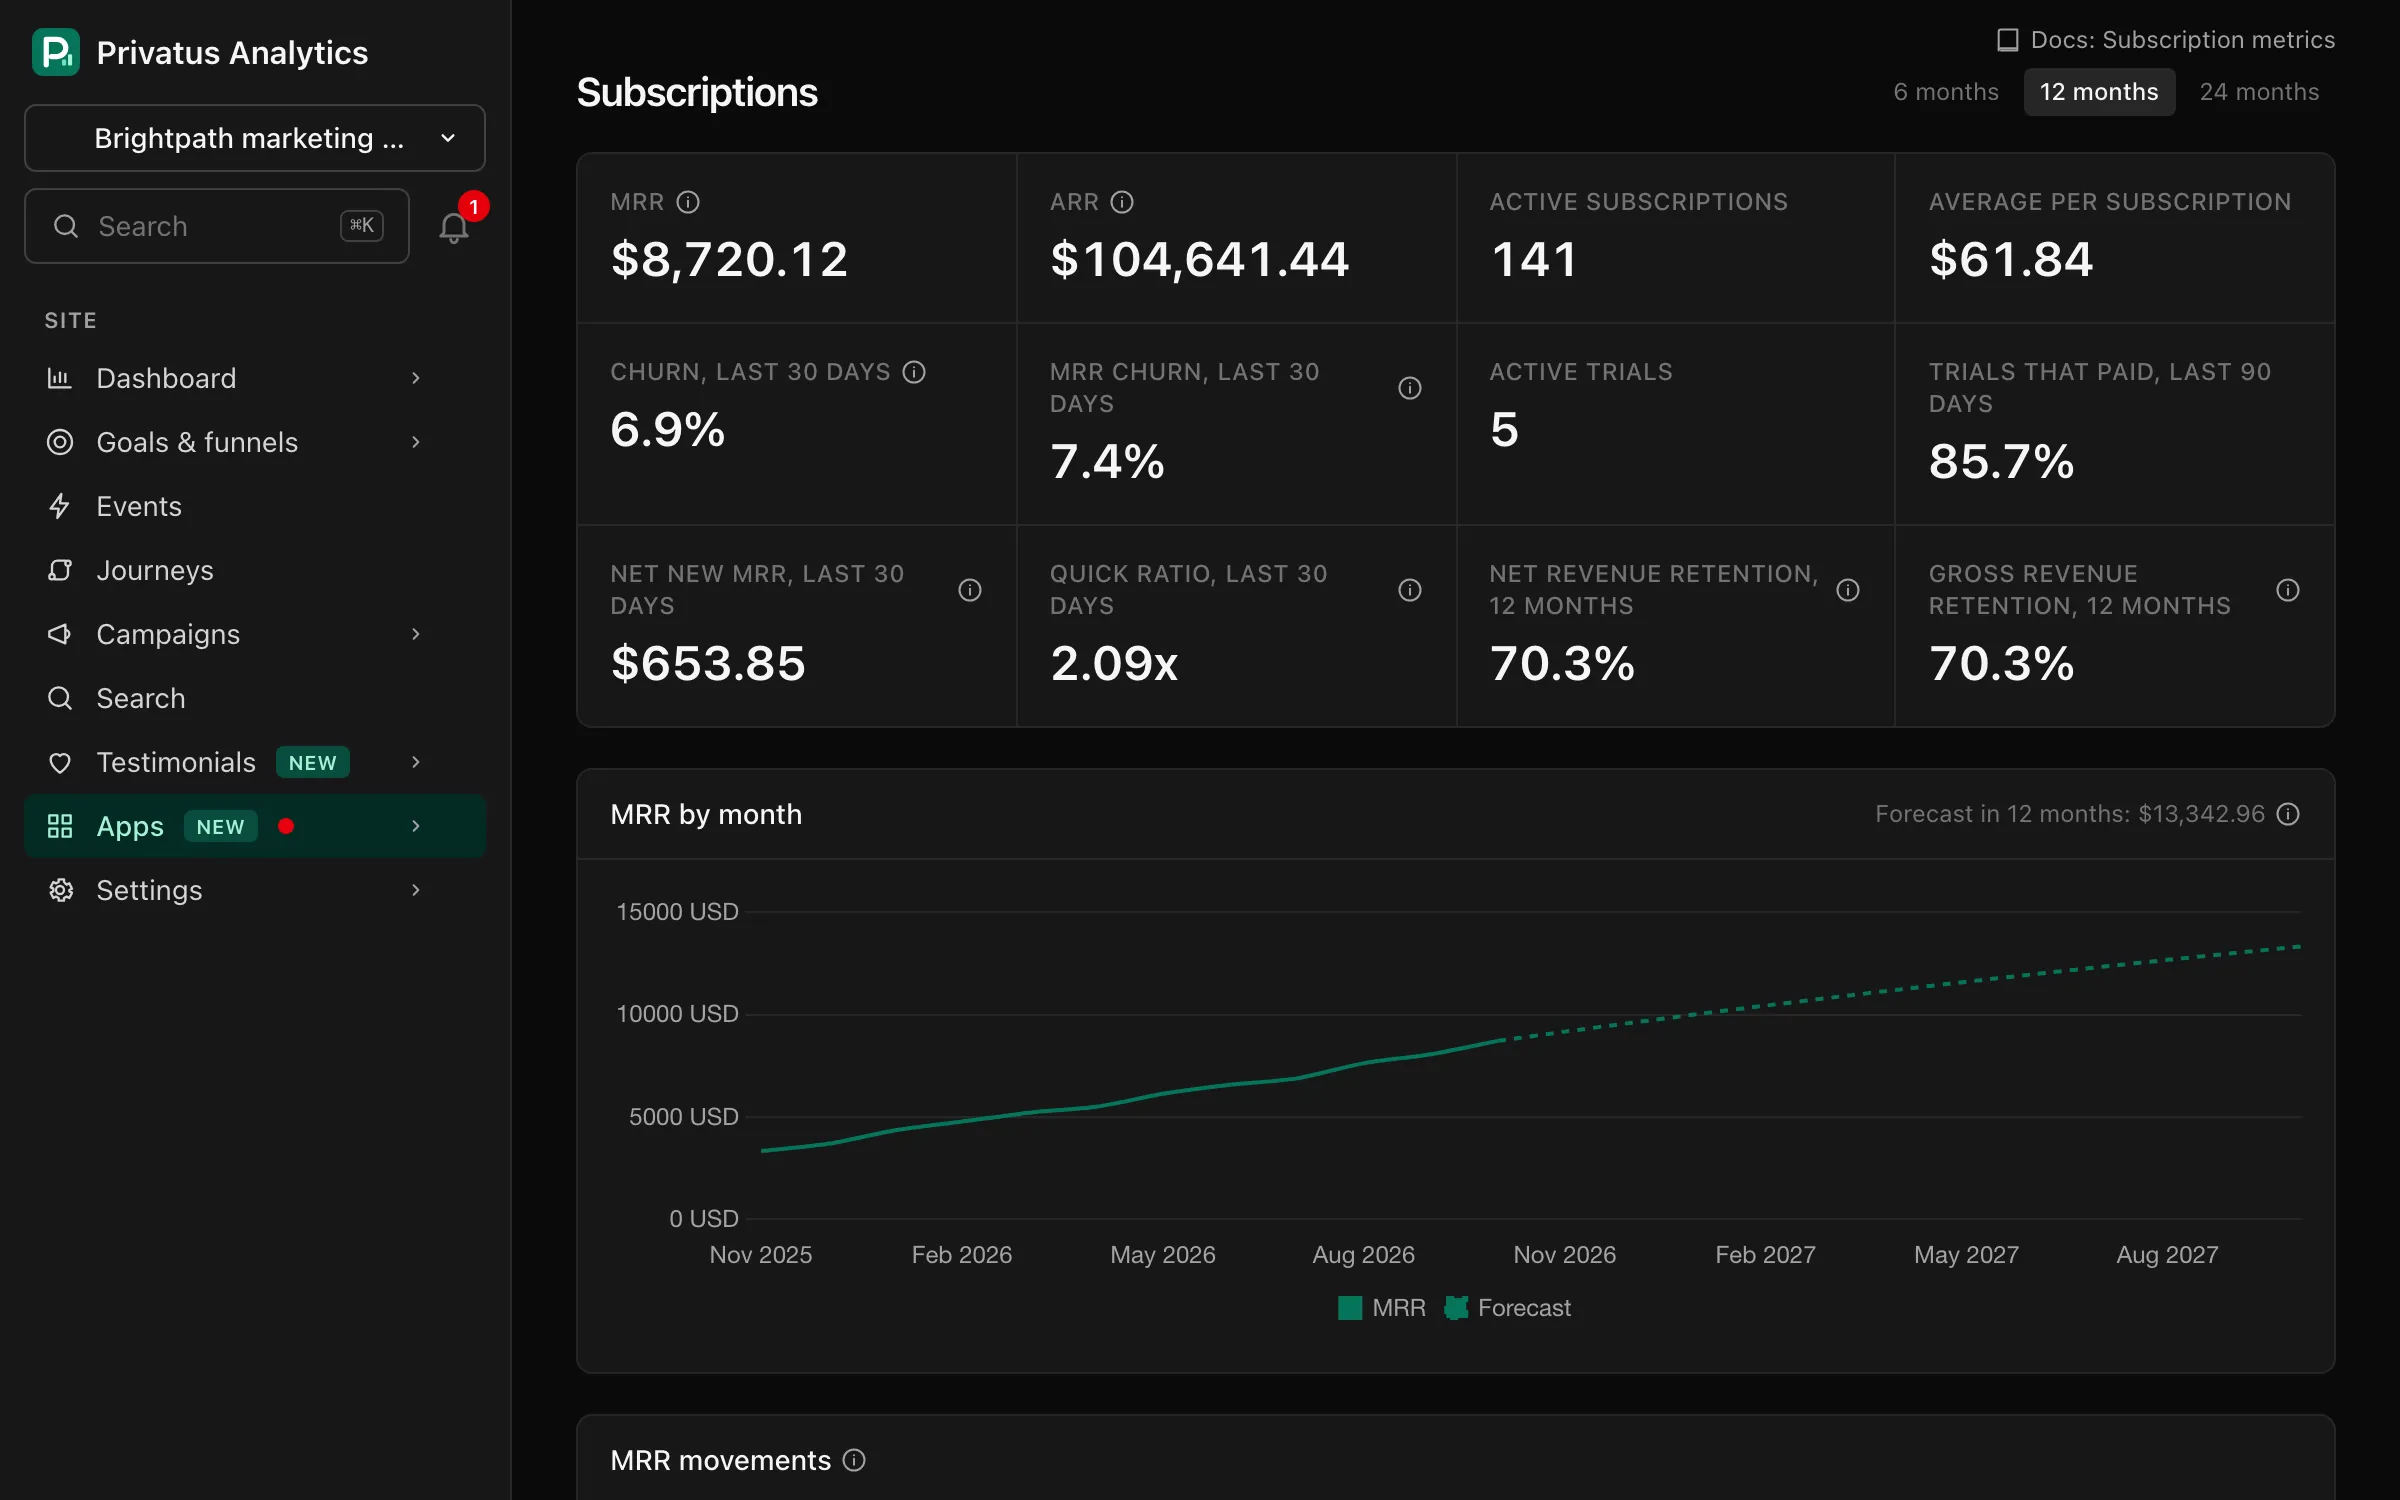Image resolution: width=2400 pixels, height=1500 pixels.
Task: Show info for MRR churn, last 30 days
Action: pyautogui.click(x=1410, y=388)
